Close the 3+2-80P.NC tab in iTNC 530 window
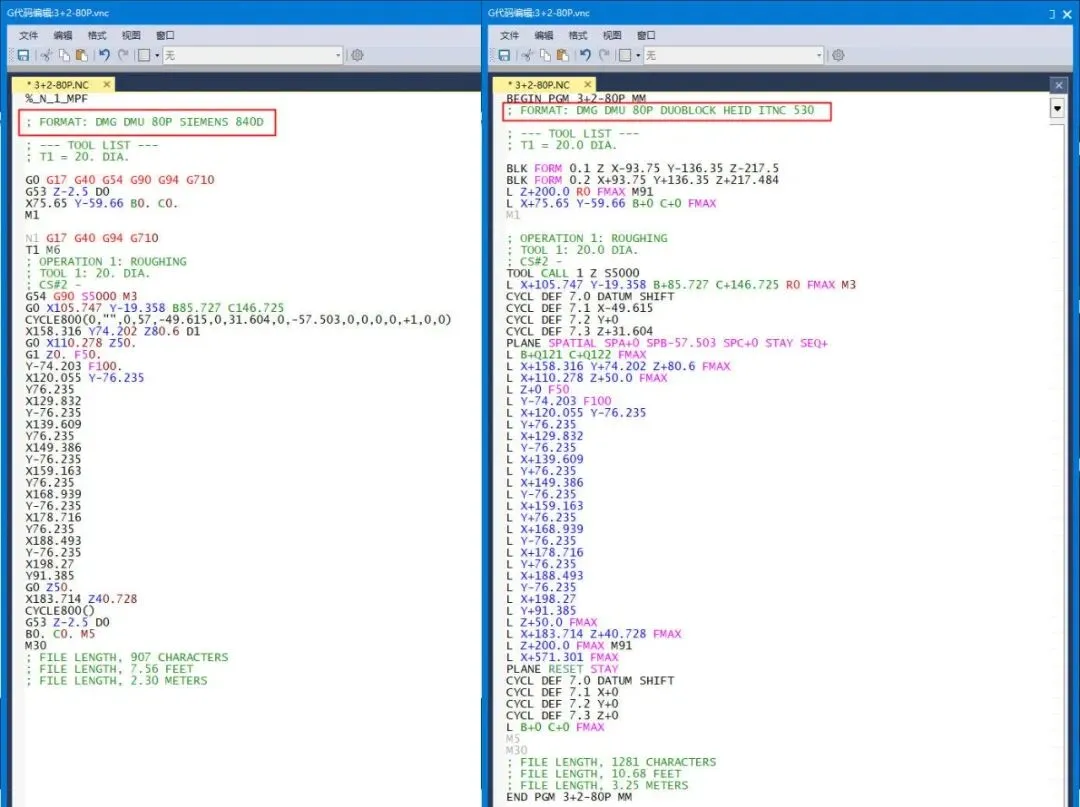The height and width of the screenshot is (807, 1080). 588,84
